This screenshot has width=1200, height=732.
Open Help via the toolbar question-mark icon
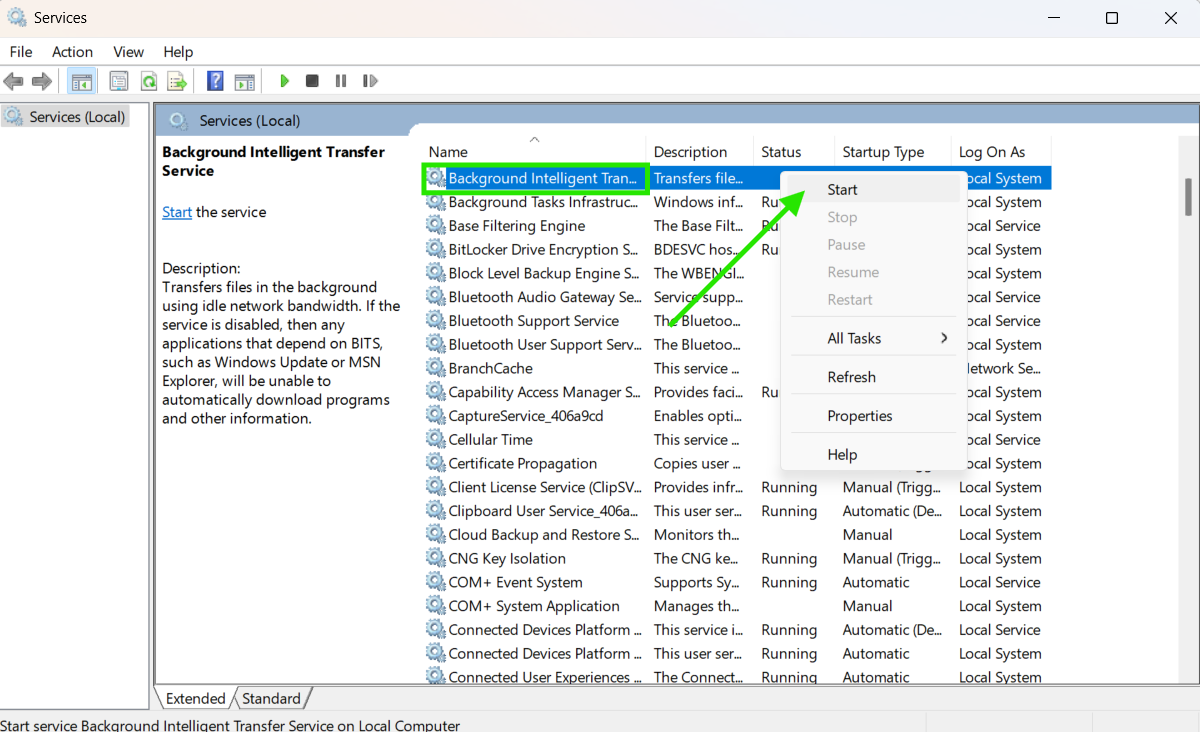coord(215,81)
